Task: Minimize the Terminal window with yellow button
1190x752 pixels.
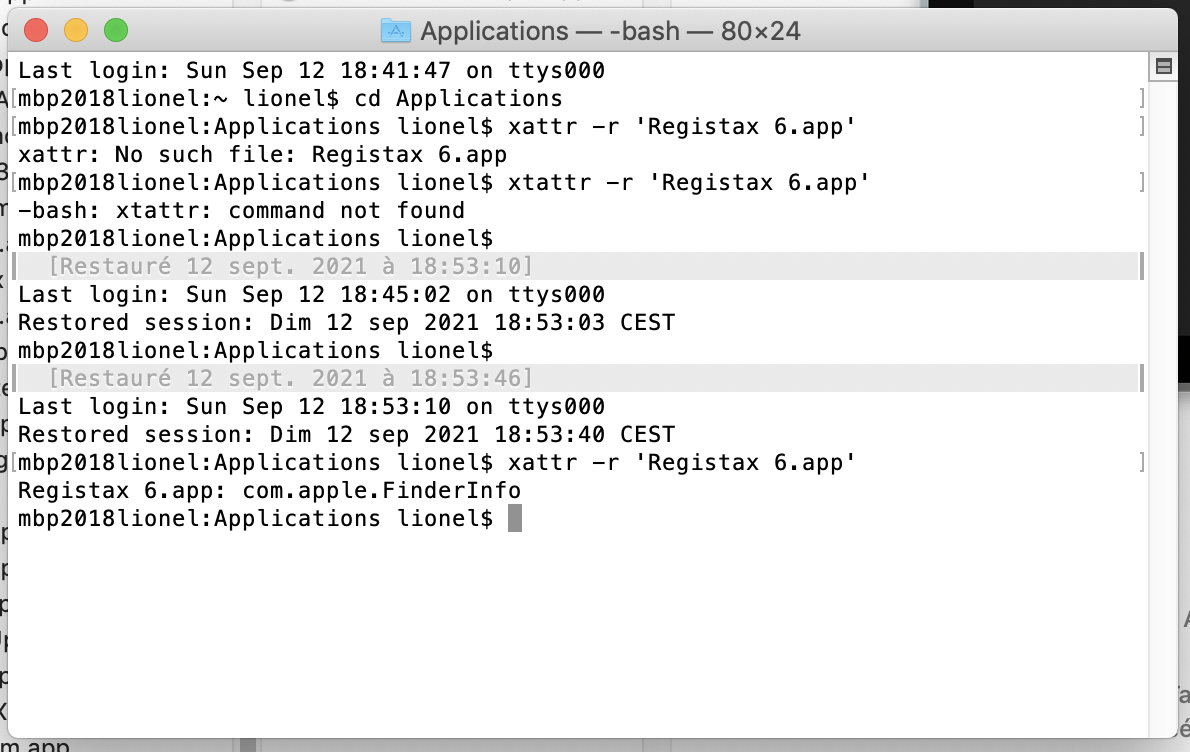Action: coord(76,31)
